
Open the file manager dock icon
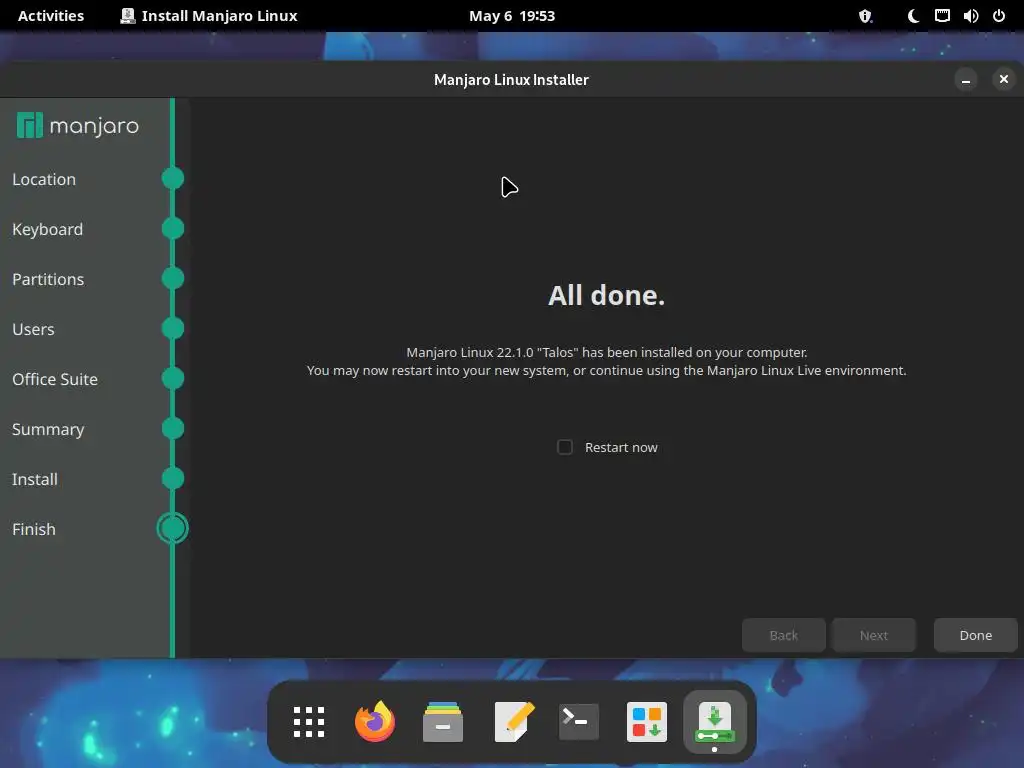443,722
